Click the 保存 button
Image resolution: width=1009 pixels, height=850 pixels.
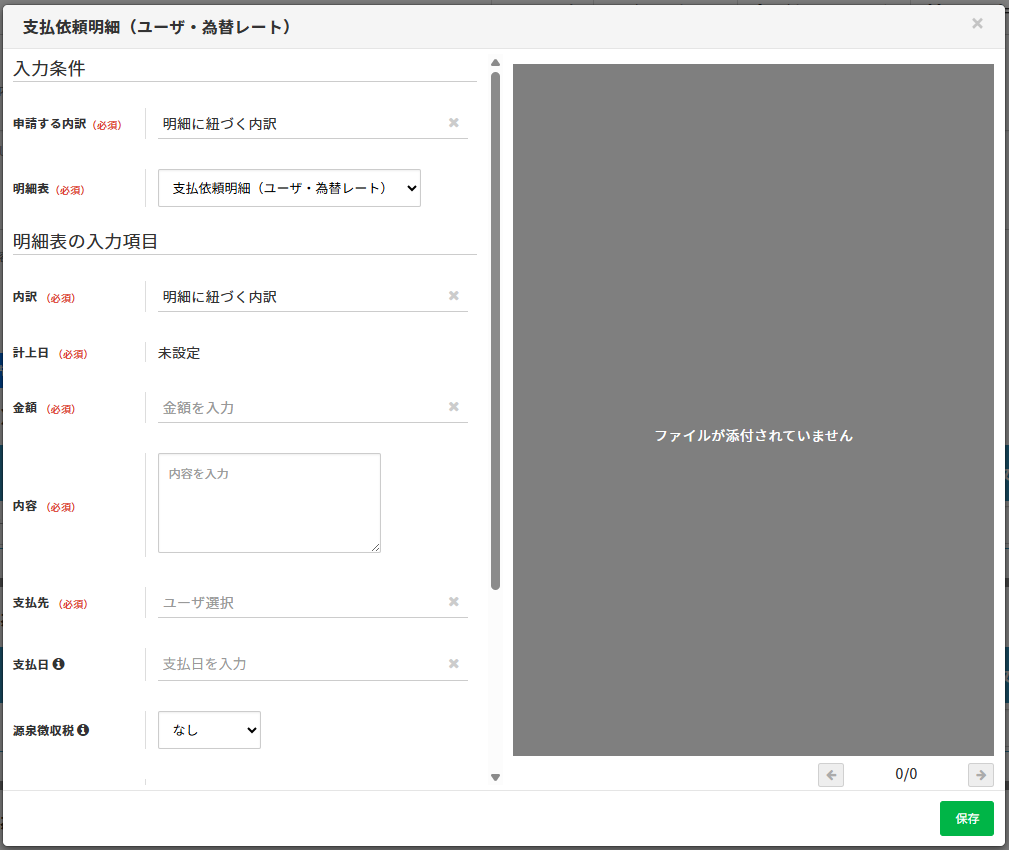[x=966, y=818]
